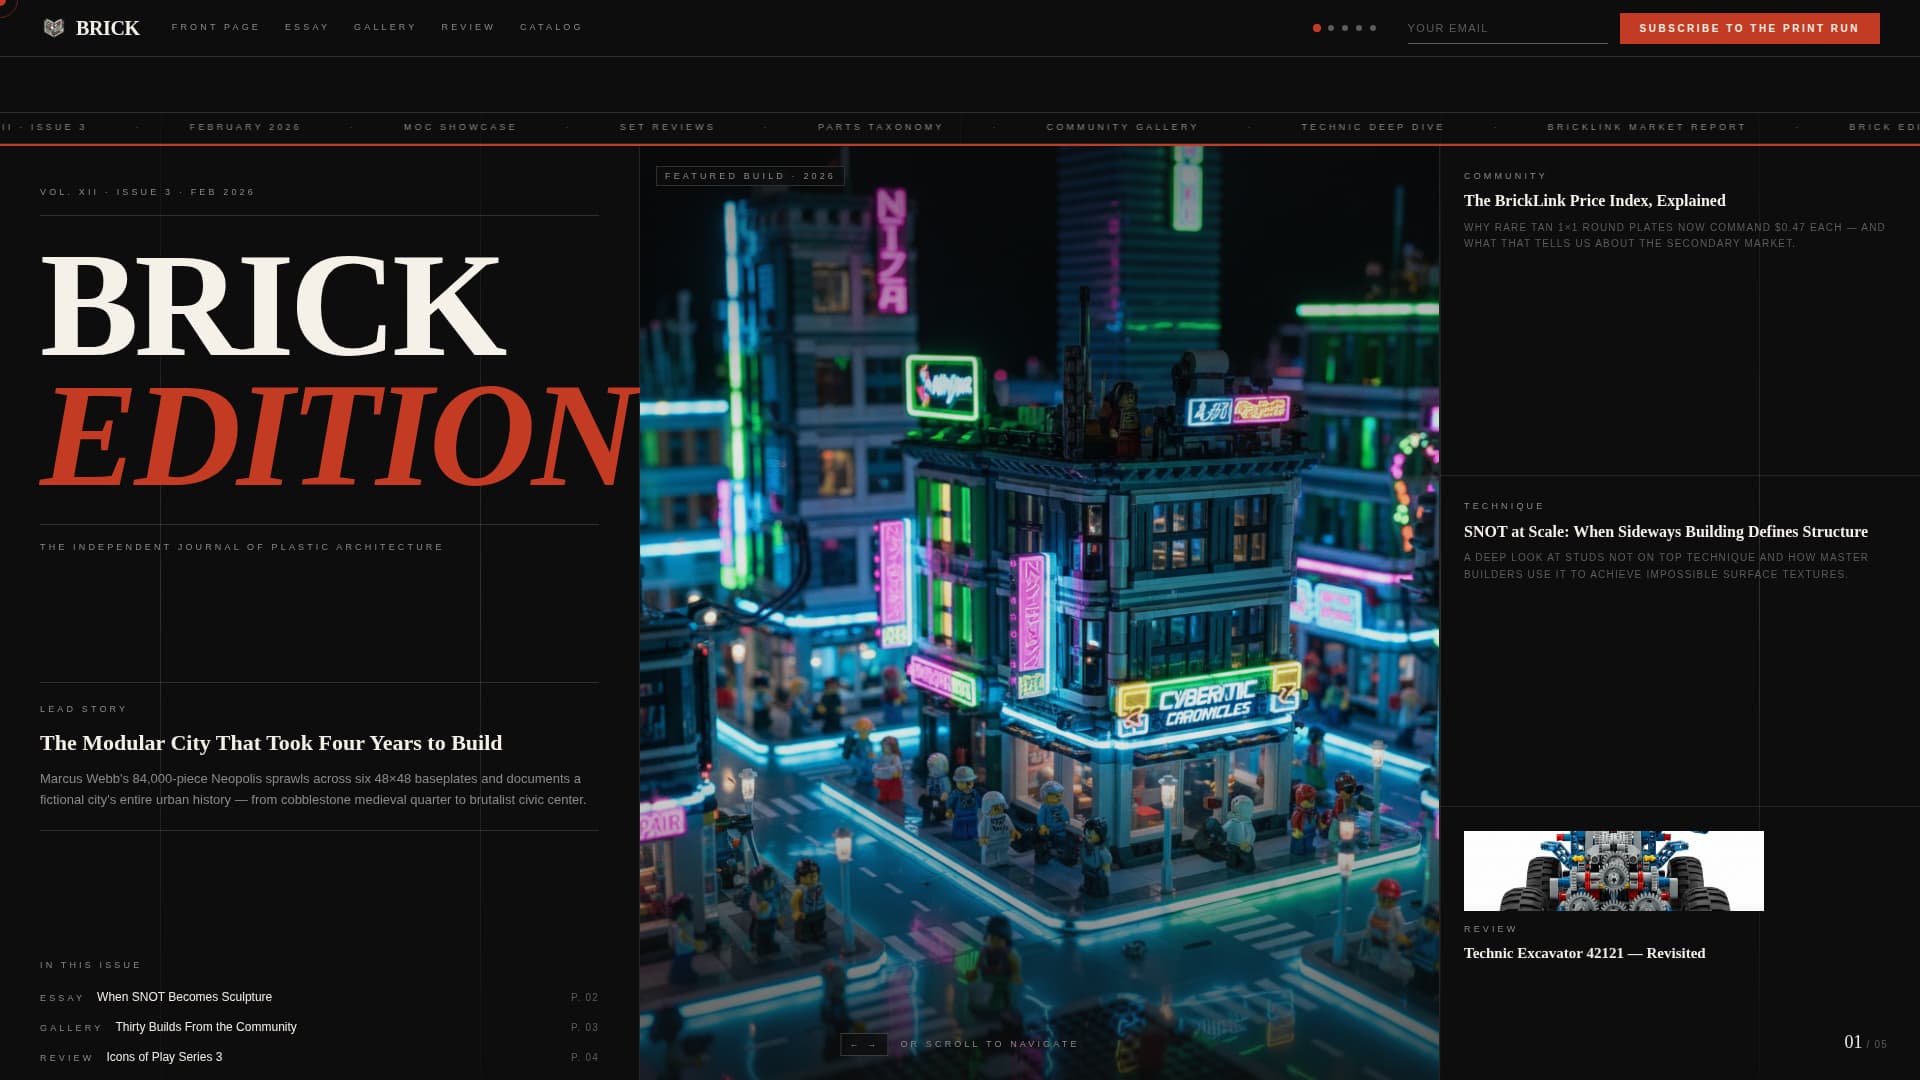Click the neon city featured build image
Viewport: 1920px width, 1080px height.
[x=1039, y=612]
